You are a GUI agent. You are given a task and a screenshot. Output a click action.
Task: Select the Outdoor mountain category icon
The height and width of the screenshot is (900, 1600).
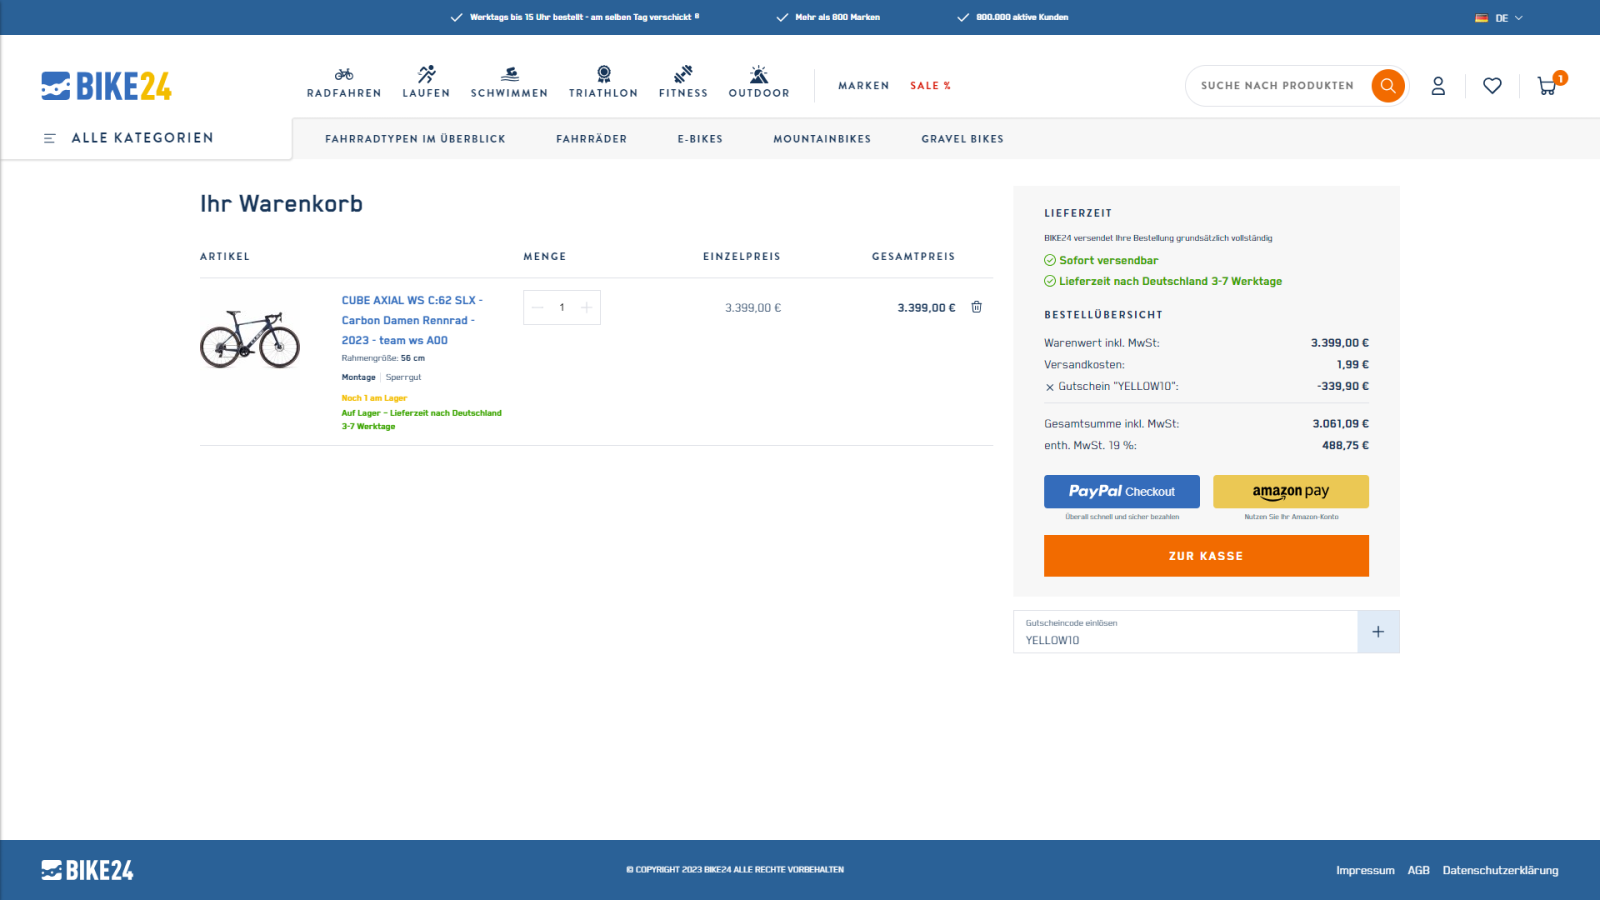click(x=759, y=74)
